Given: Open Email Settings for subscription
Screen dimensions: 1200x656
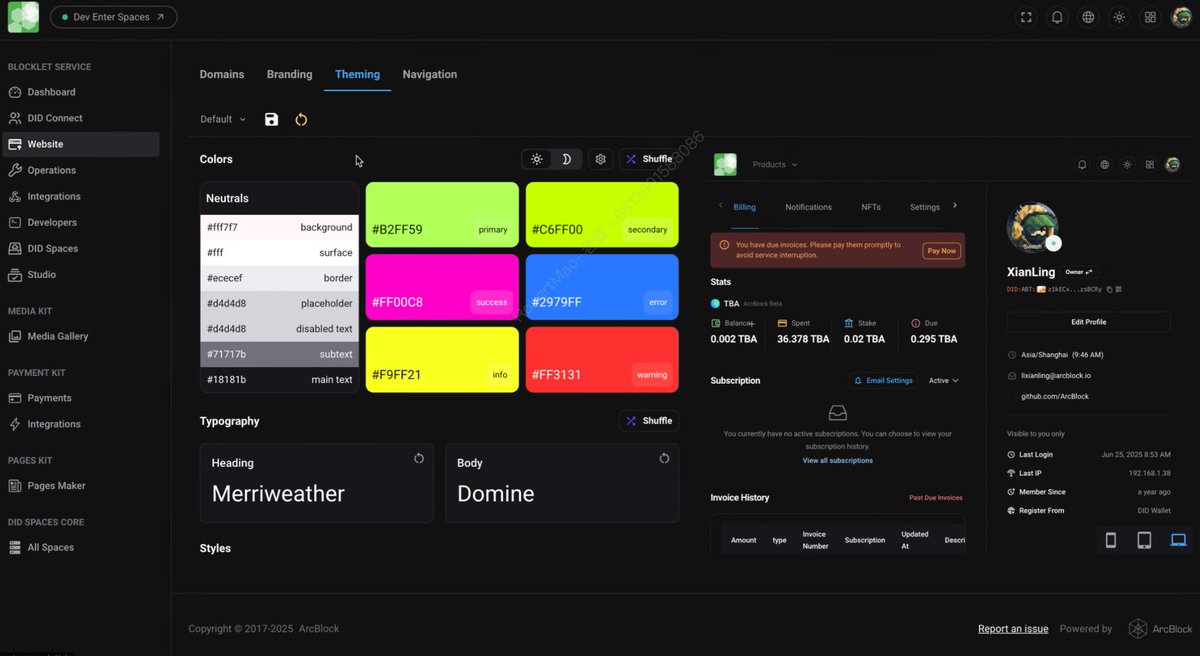Looking at the screenshot, I should 883,381.
